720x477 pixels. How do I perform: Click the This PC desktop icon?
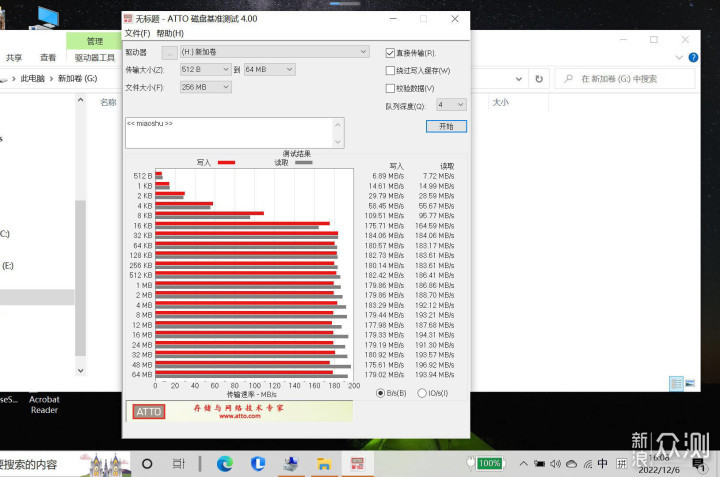tap(46, 17)
